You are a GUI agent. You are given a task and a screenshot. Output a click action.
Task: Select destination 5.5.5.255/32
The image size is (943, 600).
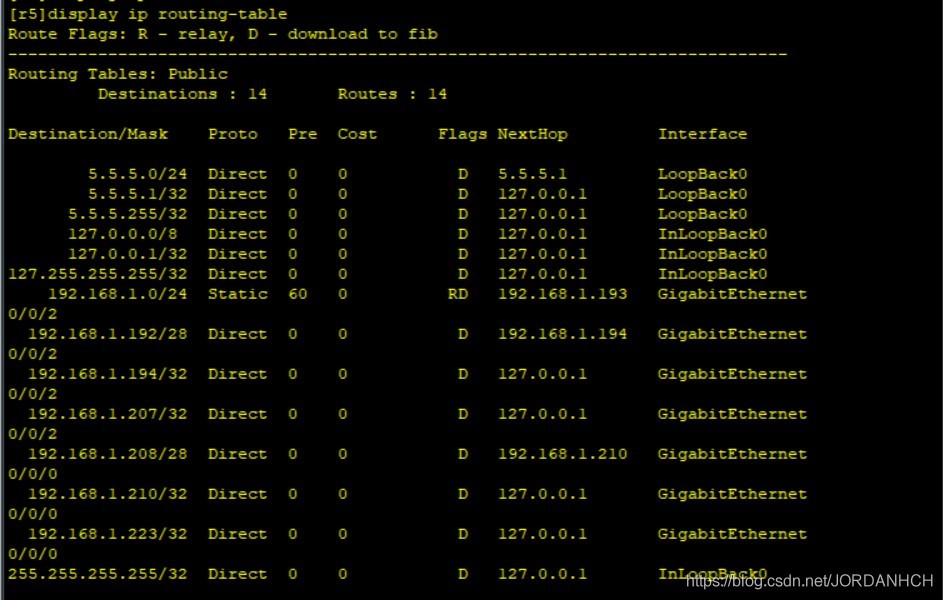coord(127,213)
